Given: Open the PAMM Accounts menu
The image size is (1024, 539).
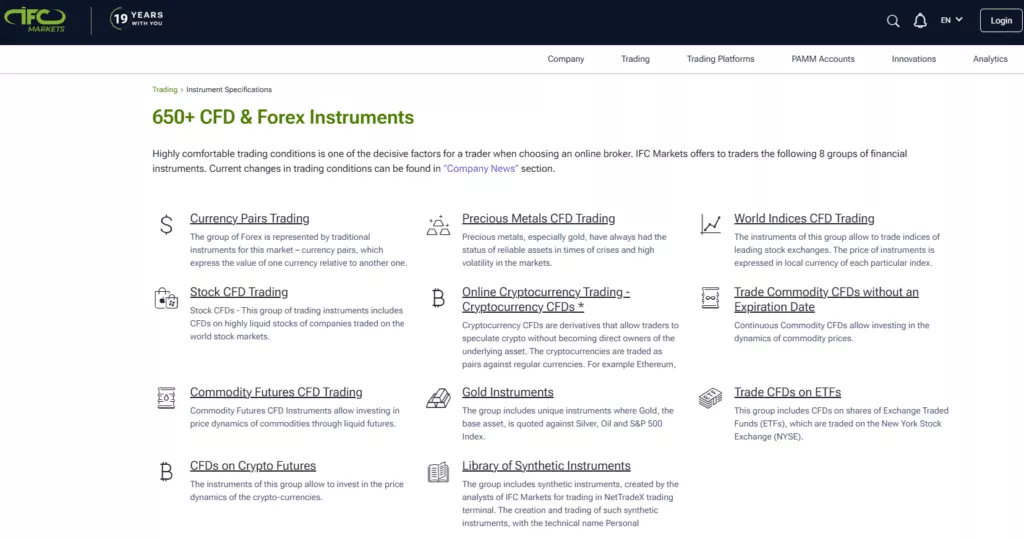Looking at the screenshot, I should pos(823,59).
